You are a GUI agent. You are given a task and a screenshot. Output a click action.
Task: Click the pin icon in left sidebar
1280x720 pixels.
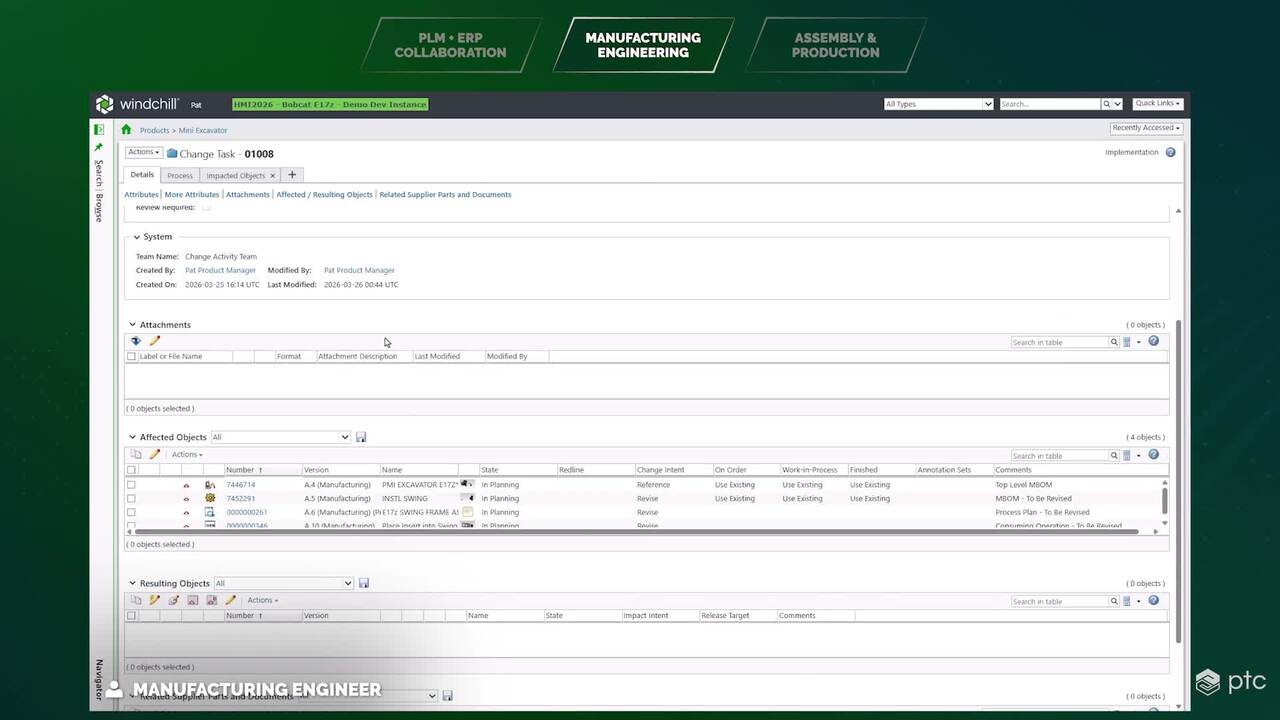click(99, 147)
